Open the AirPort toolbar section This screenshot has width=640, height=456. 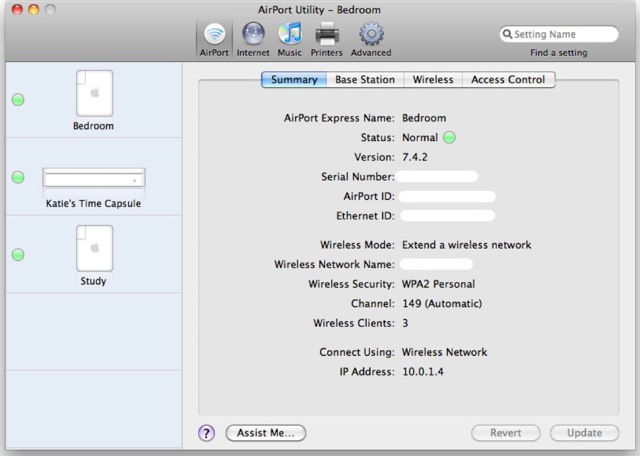(214, 40)
